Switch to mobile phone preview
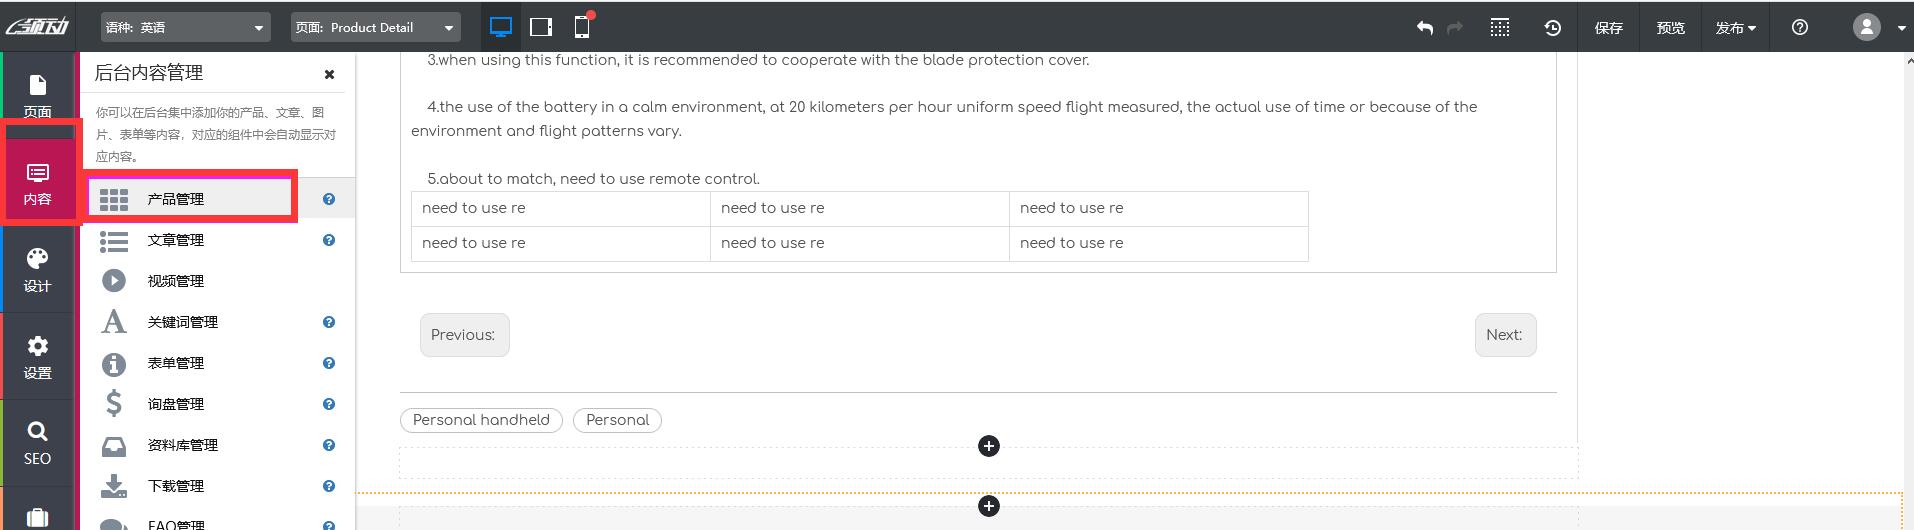This screenshot has width=1914, height=530. click(581, 27)
